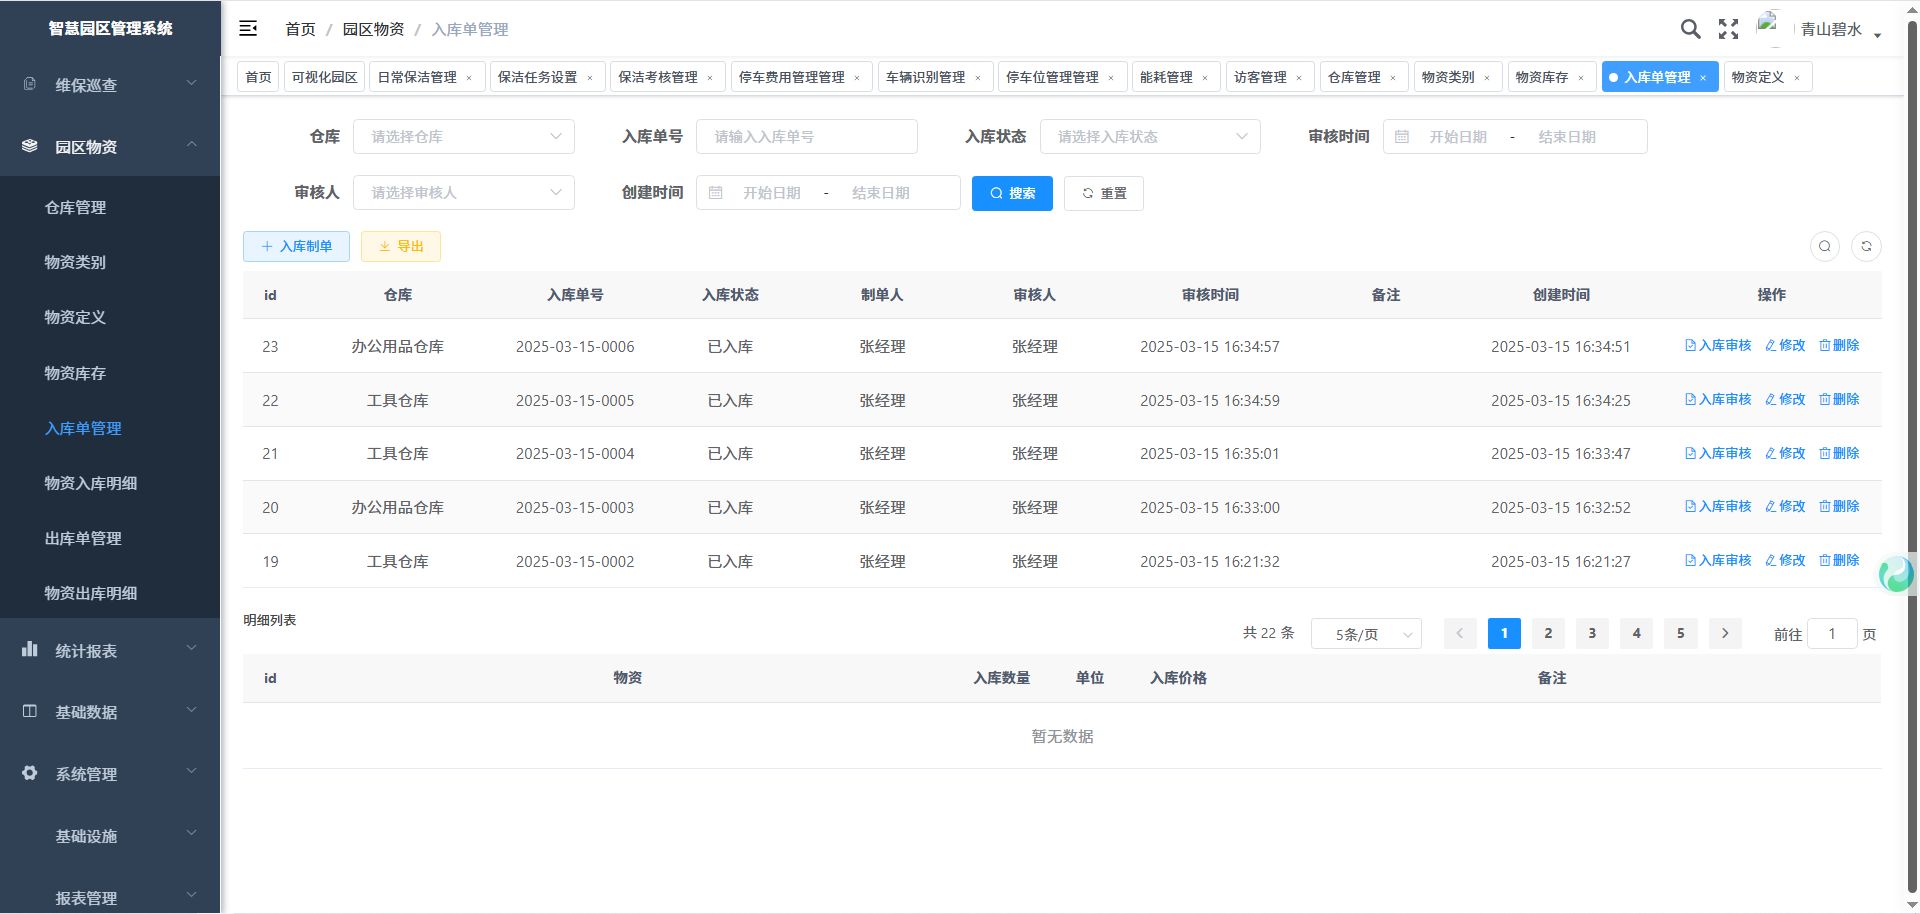This screenshot has height=914, width=1920.
Task: Click the floating green assistant icon
Action: pyautogui.click(x=1895, y=574)
